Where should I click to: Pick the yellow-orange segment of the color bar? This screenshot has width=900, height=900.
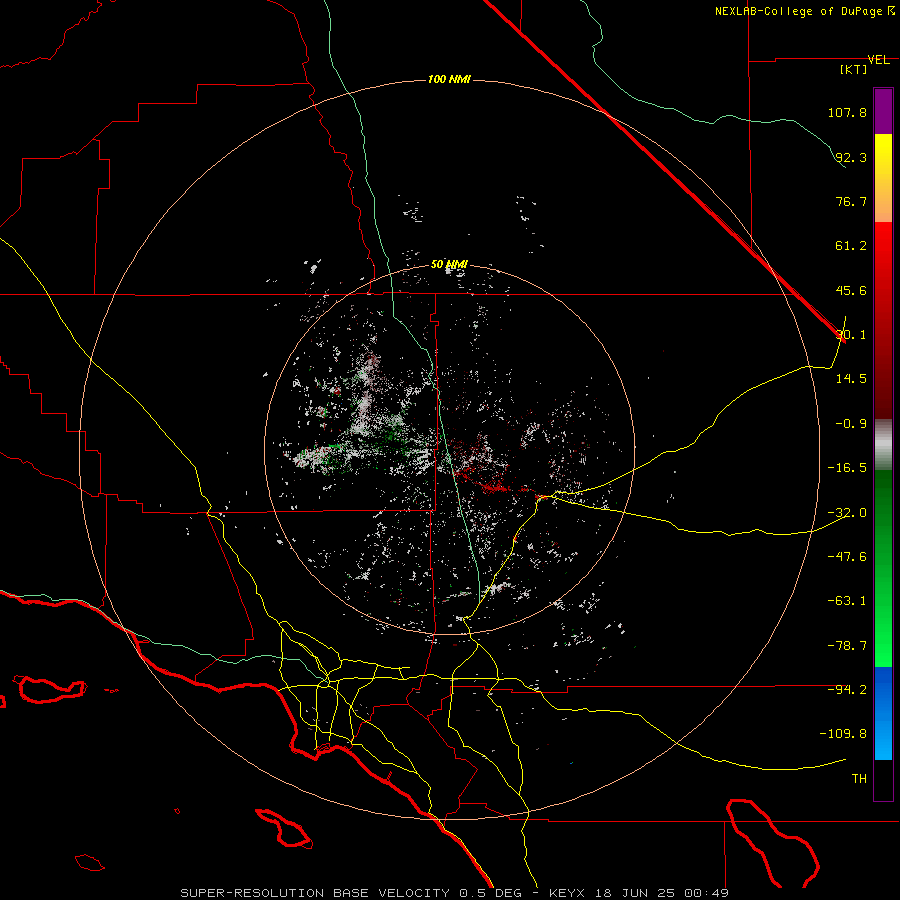[883, 178]
